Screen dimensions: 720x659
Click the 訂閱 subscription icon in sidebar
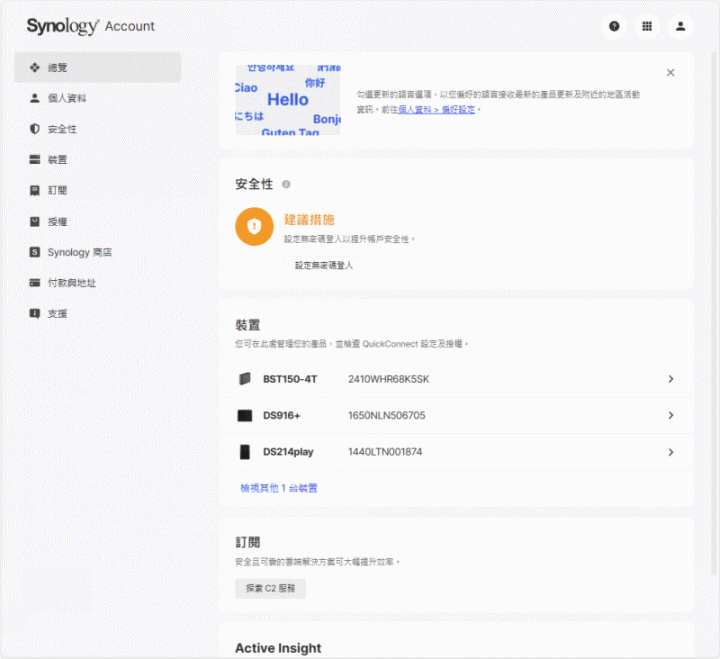pyautogui.click(x=35, y=190)
